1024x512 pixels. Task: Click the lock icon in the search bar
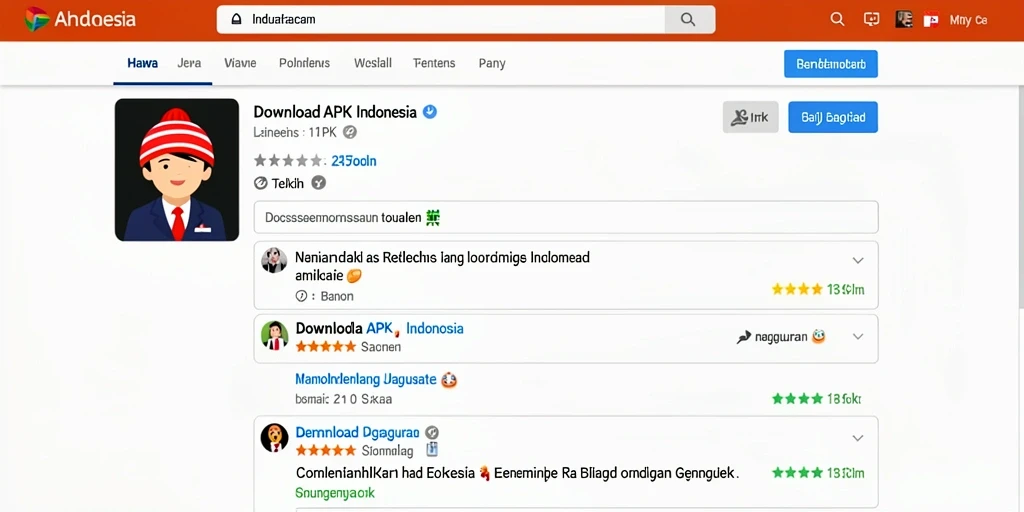(x=236, y=20)
